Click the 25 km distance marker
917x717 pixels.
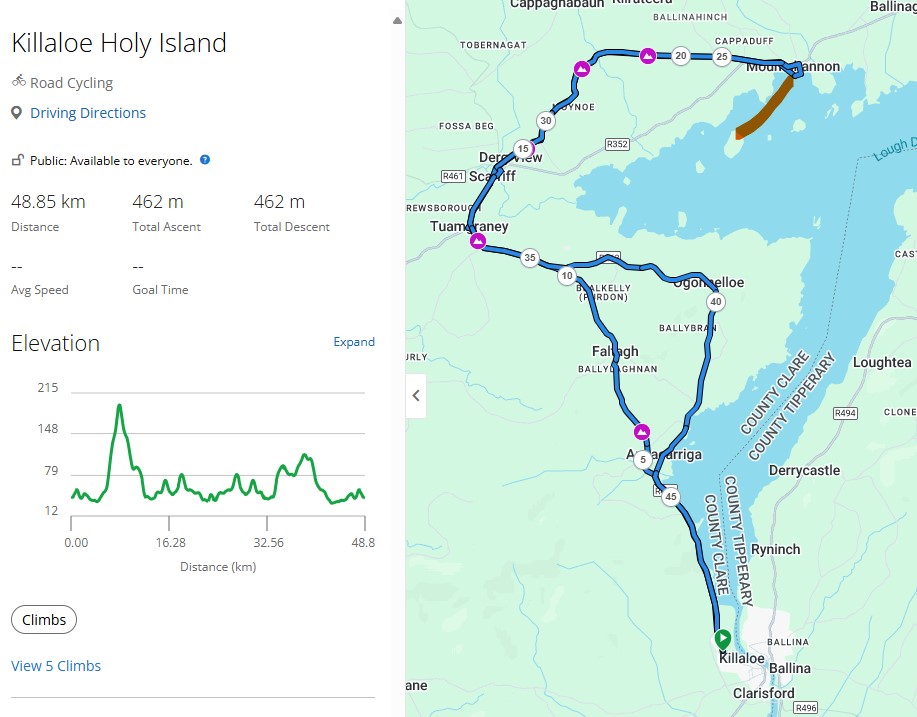coord(722,57)
